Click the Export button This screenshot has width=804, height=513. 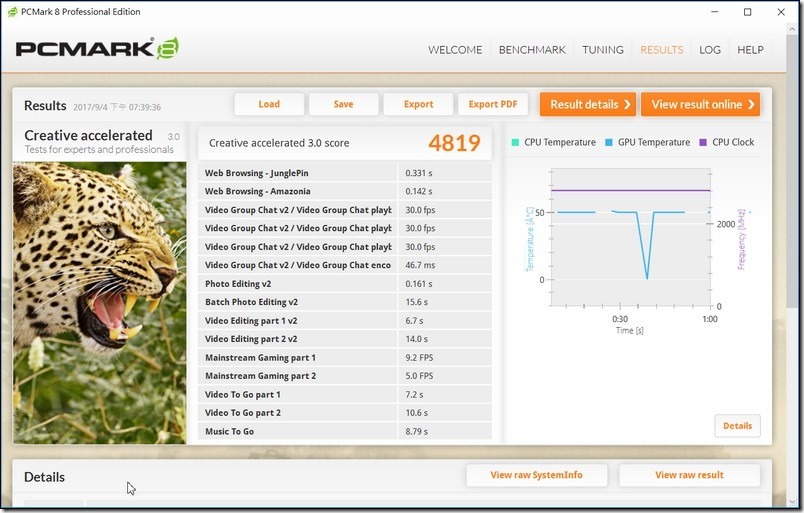(x=418, y=104)
